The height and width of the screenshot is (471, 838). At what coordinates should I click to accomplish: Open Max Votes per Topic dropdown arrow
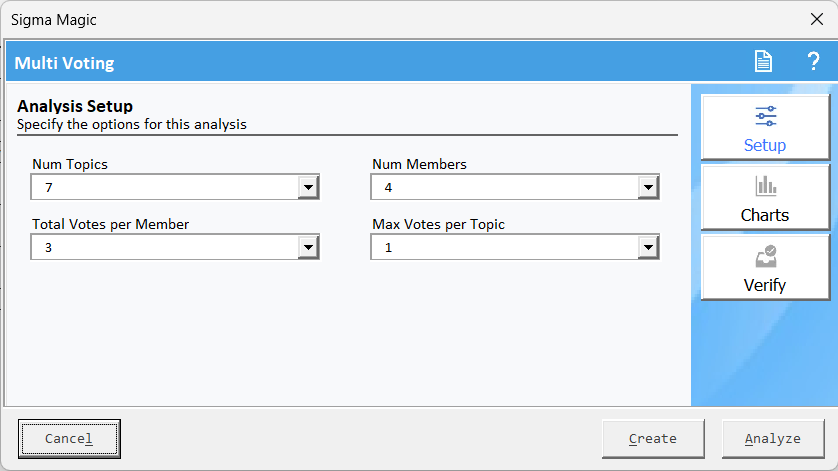pyautogui.click(x=648, y=247)
